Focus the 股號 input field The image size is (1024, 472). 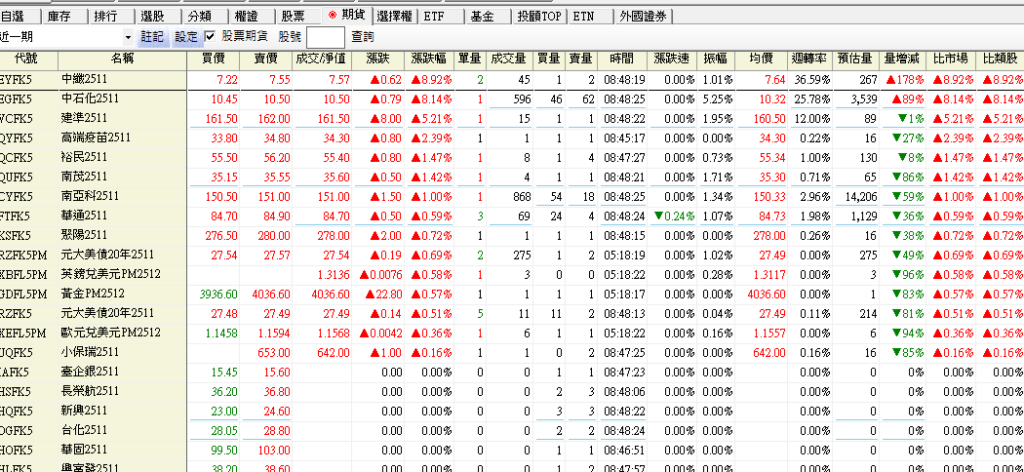(326, 37)
